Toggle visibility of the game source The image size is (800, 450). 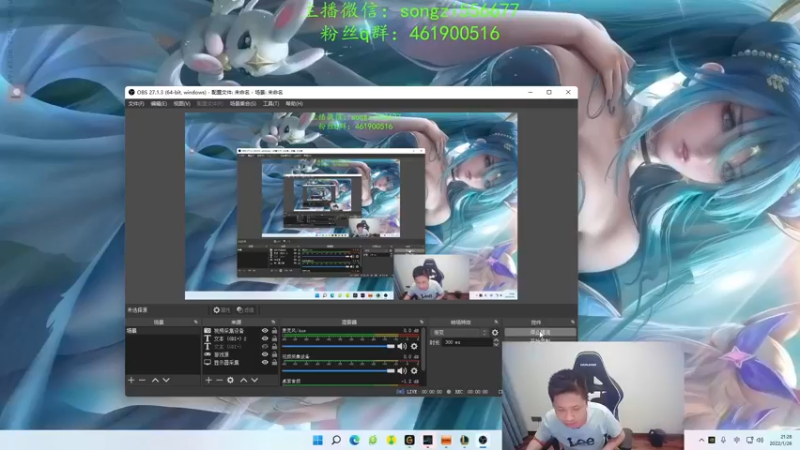pos(265,355)
